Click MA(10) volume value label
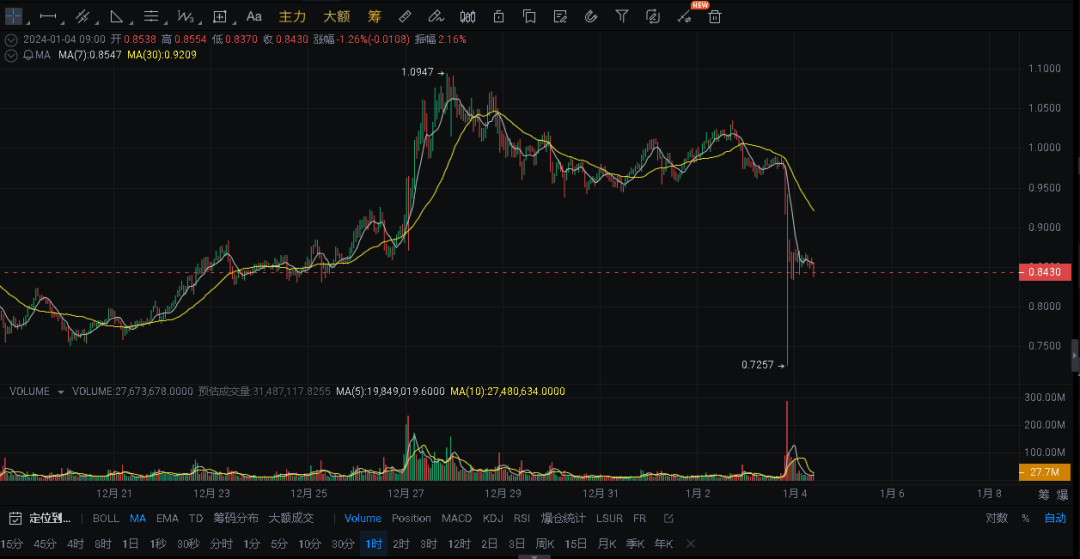This screenshot has height=559, width=1080. point(508,391)
